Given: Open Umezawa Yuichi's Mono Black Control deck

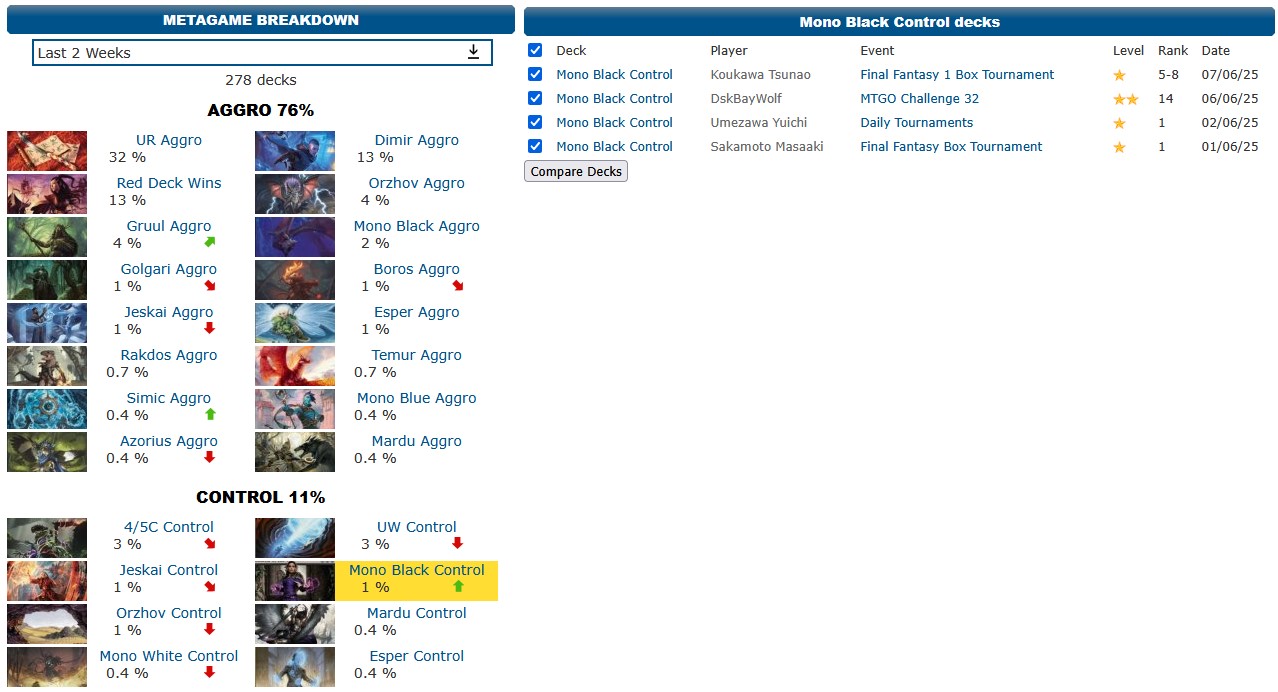Looking at the screenshot, I should [614, 122].
